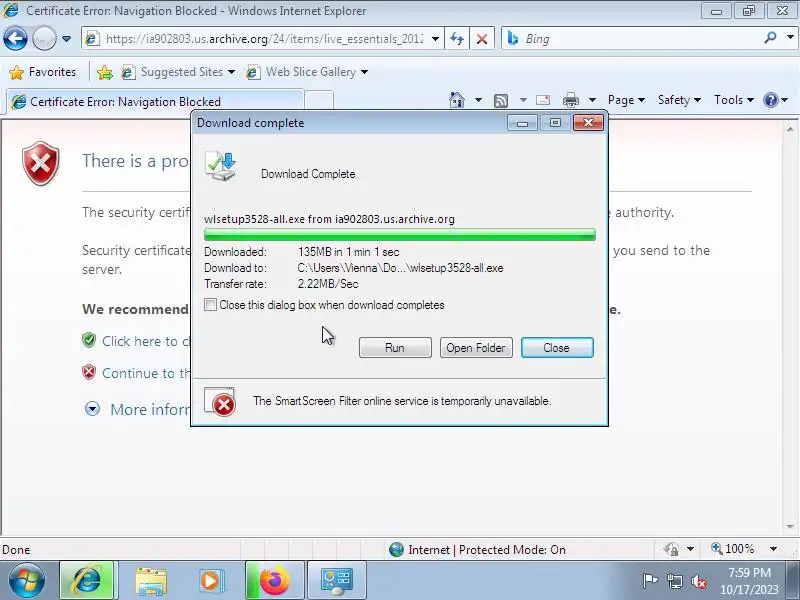This screenshot has height=600, width=800.
Task: Click the Stop loading red X icon
Action: coord(482,39)
